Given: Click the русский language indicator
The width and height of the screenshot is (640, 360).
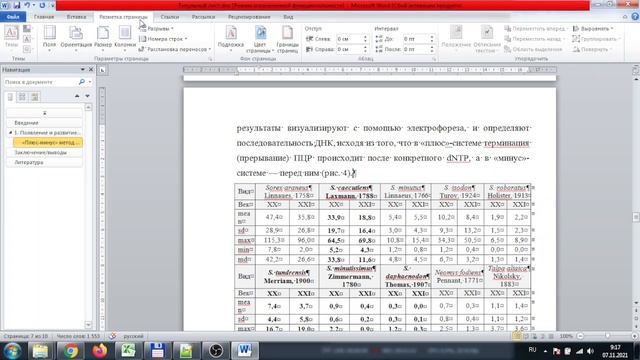Looking at the screenshot, I should pyautogui.click(x=133, y=336).
